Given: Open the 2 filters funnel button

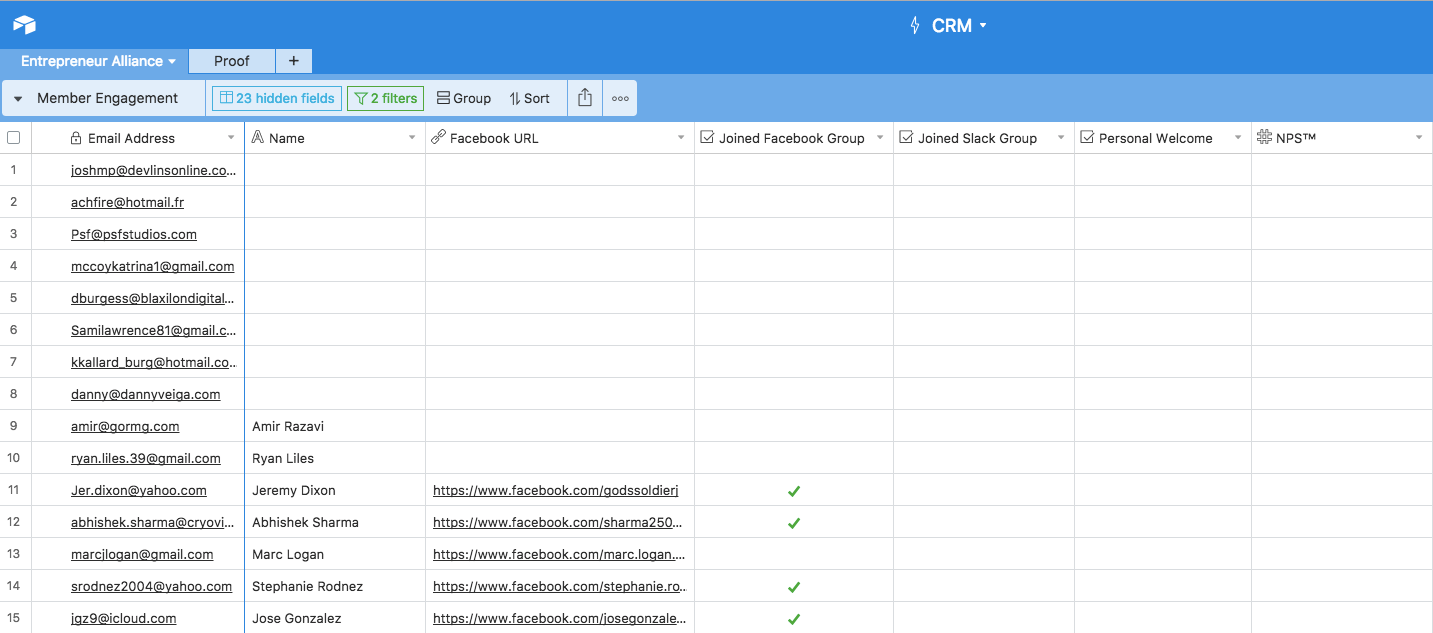Looking at the screenshot, I should click(385, 98).
